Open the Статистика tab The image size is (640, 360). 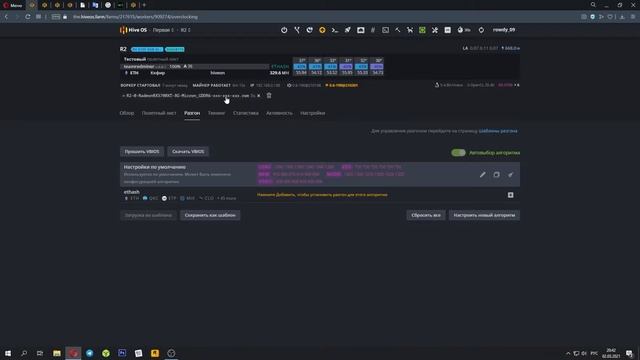click(x=246, y=113)
